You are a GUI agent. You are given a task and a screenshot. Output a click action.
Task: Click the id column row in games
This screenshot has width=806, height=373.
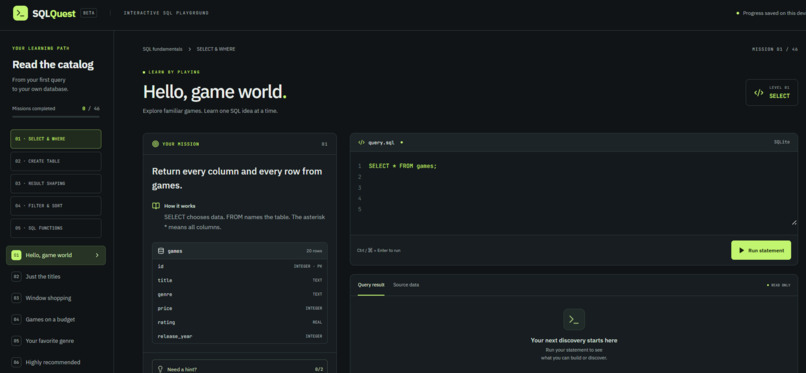(x=240, y=266)
